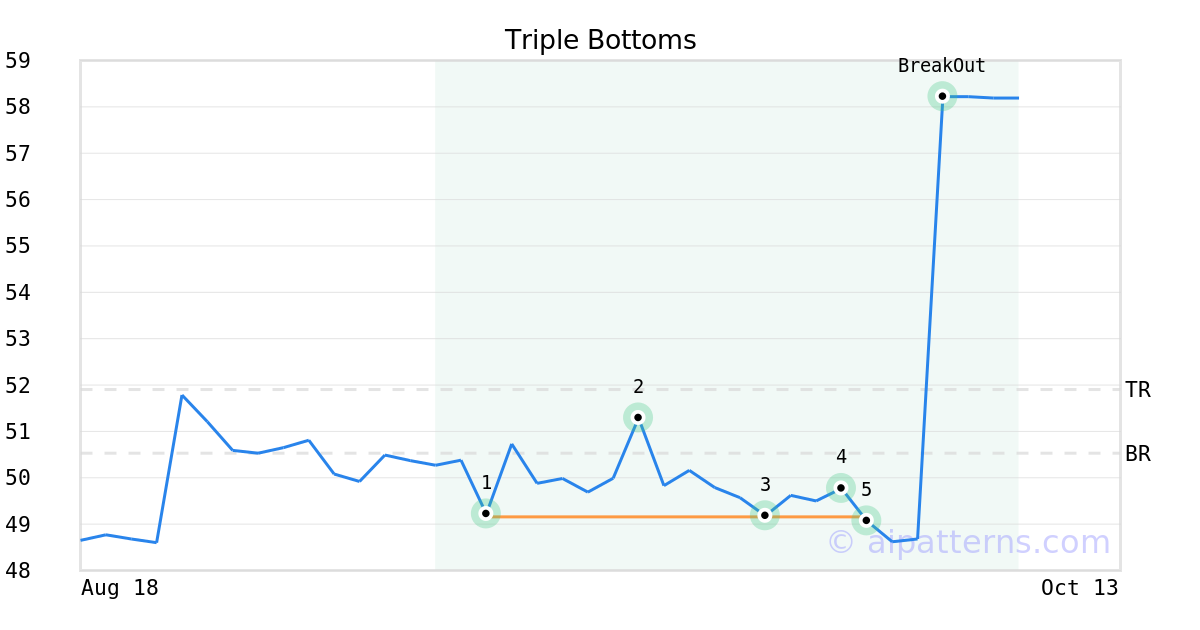
Task: Select the 50 value on price axis
Action: tap(18, 478)
